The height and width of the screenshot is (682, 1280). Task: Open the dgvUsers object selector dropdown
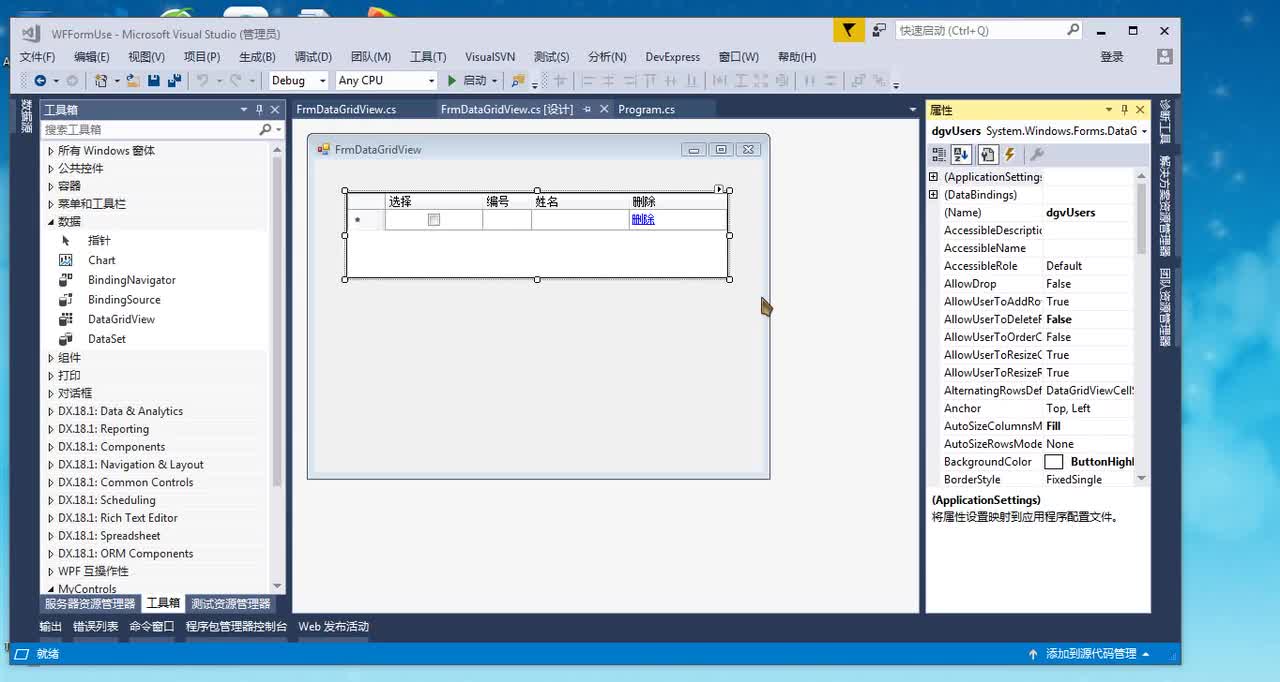(1144, 131)
